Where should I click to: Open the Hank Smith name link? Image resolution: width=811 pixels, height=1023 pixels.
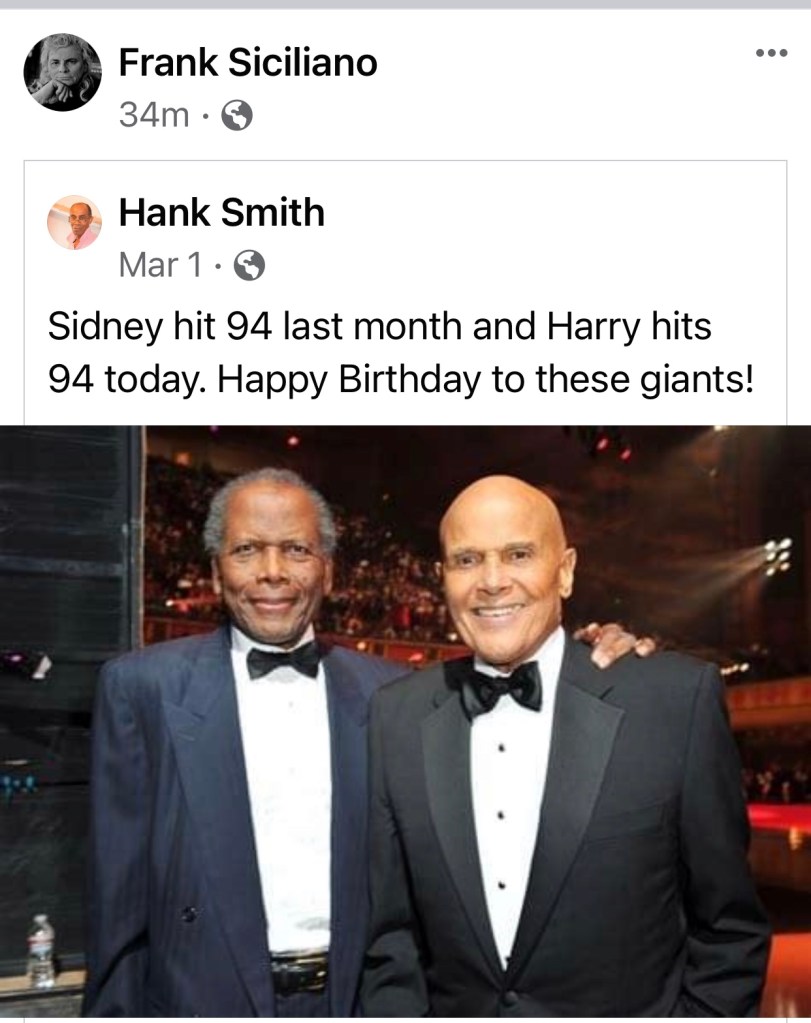click(221, 212)
